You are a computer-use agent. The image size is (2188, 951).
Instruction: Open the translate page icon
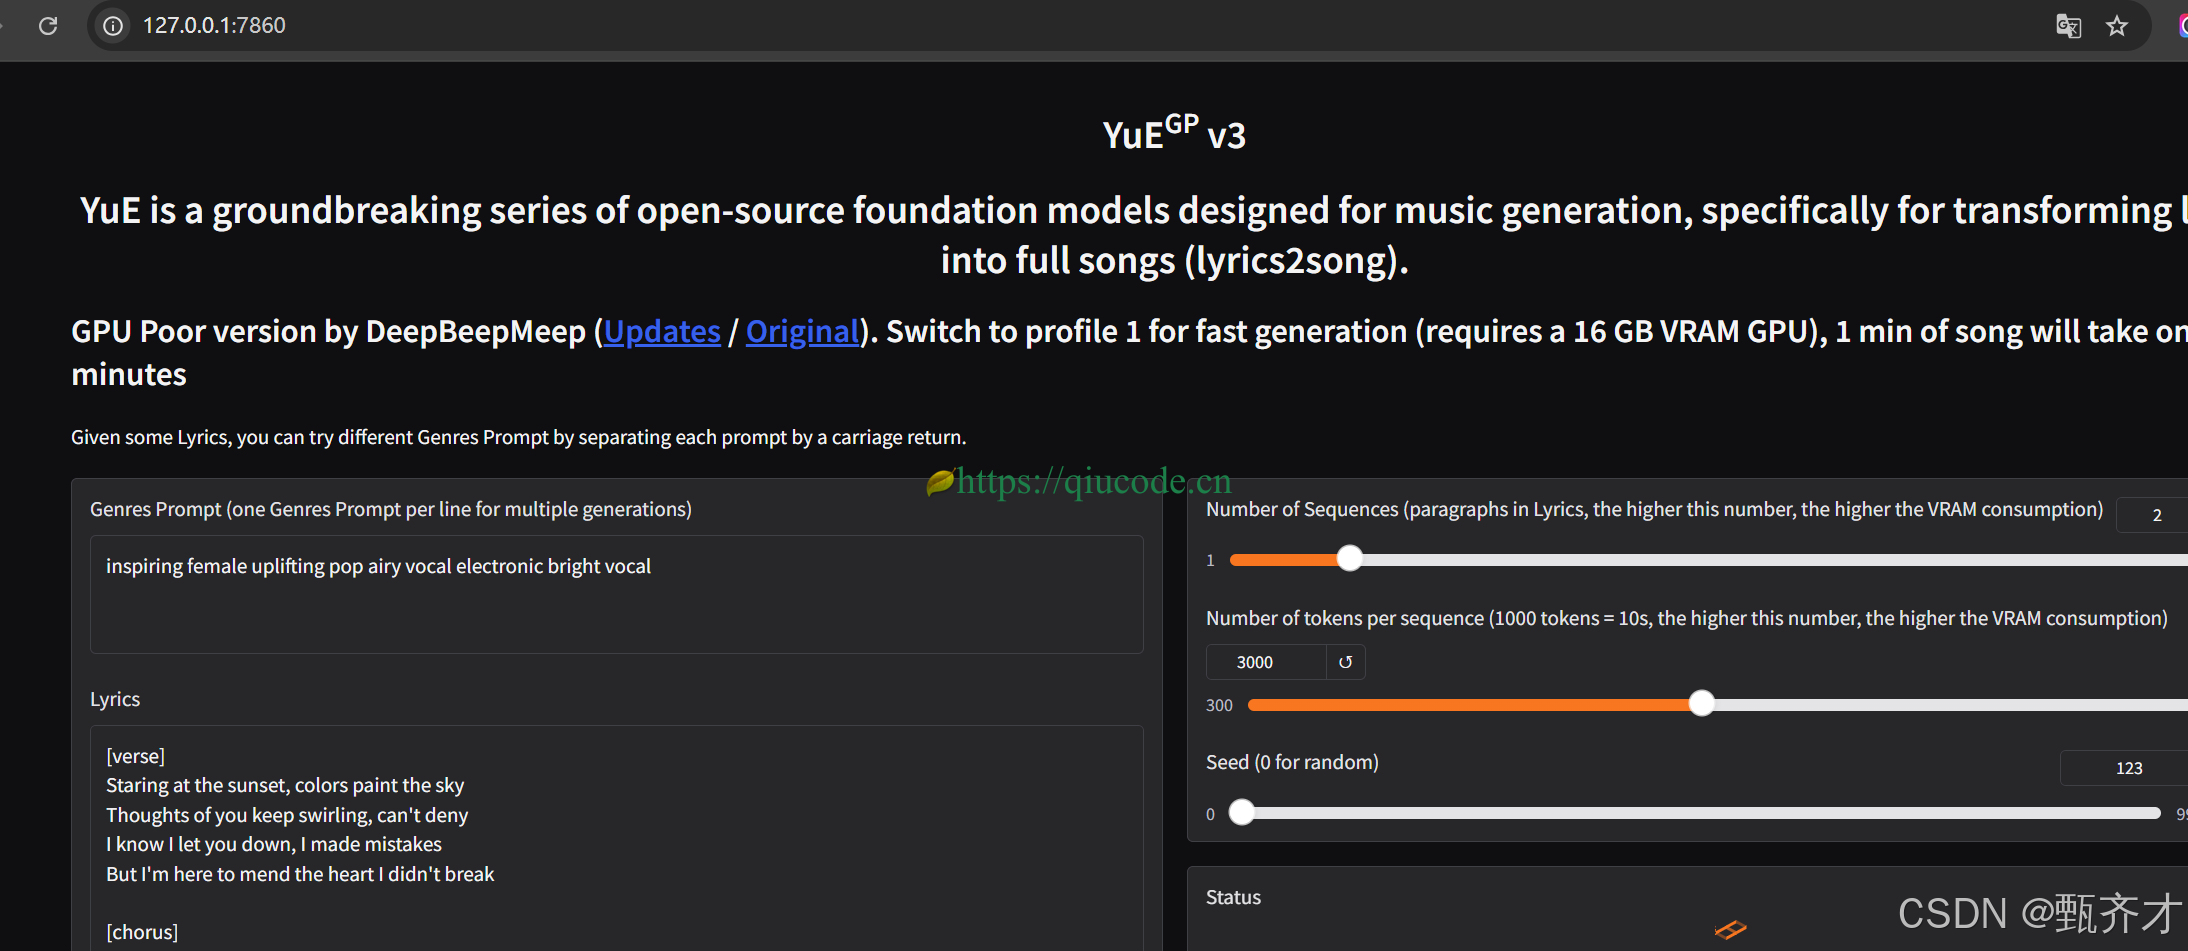[x=2068, y=26]
